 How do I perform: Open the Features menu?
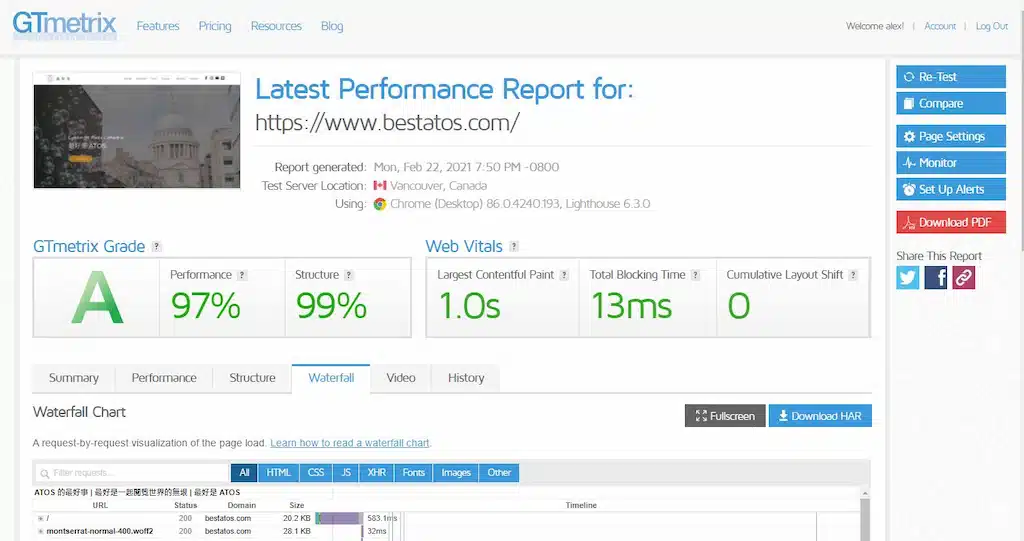[158, 26]
